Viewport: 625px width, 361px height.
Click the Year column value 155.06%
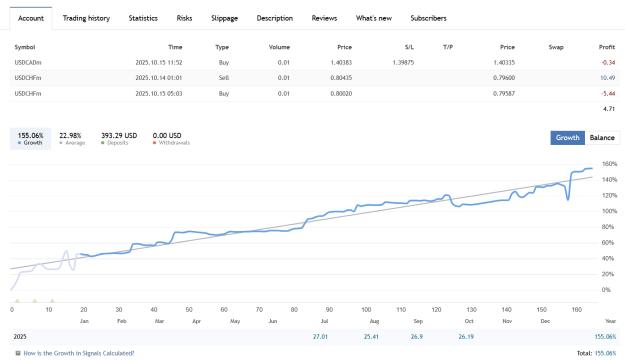[605, 337]
